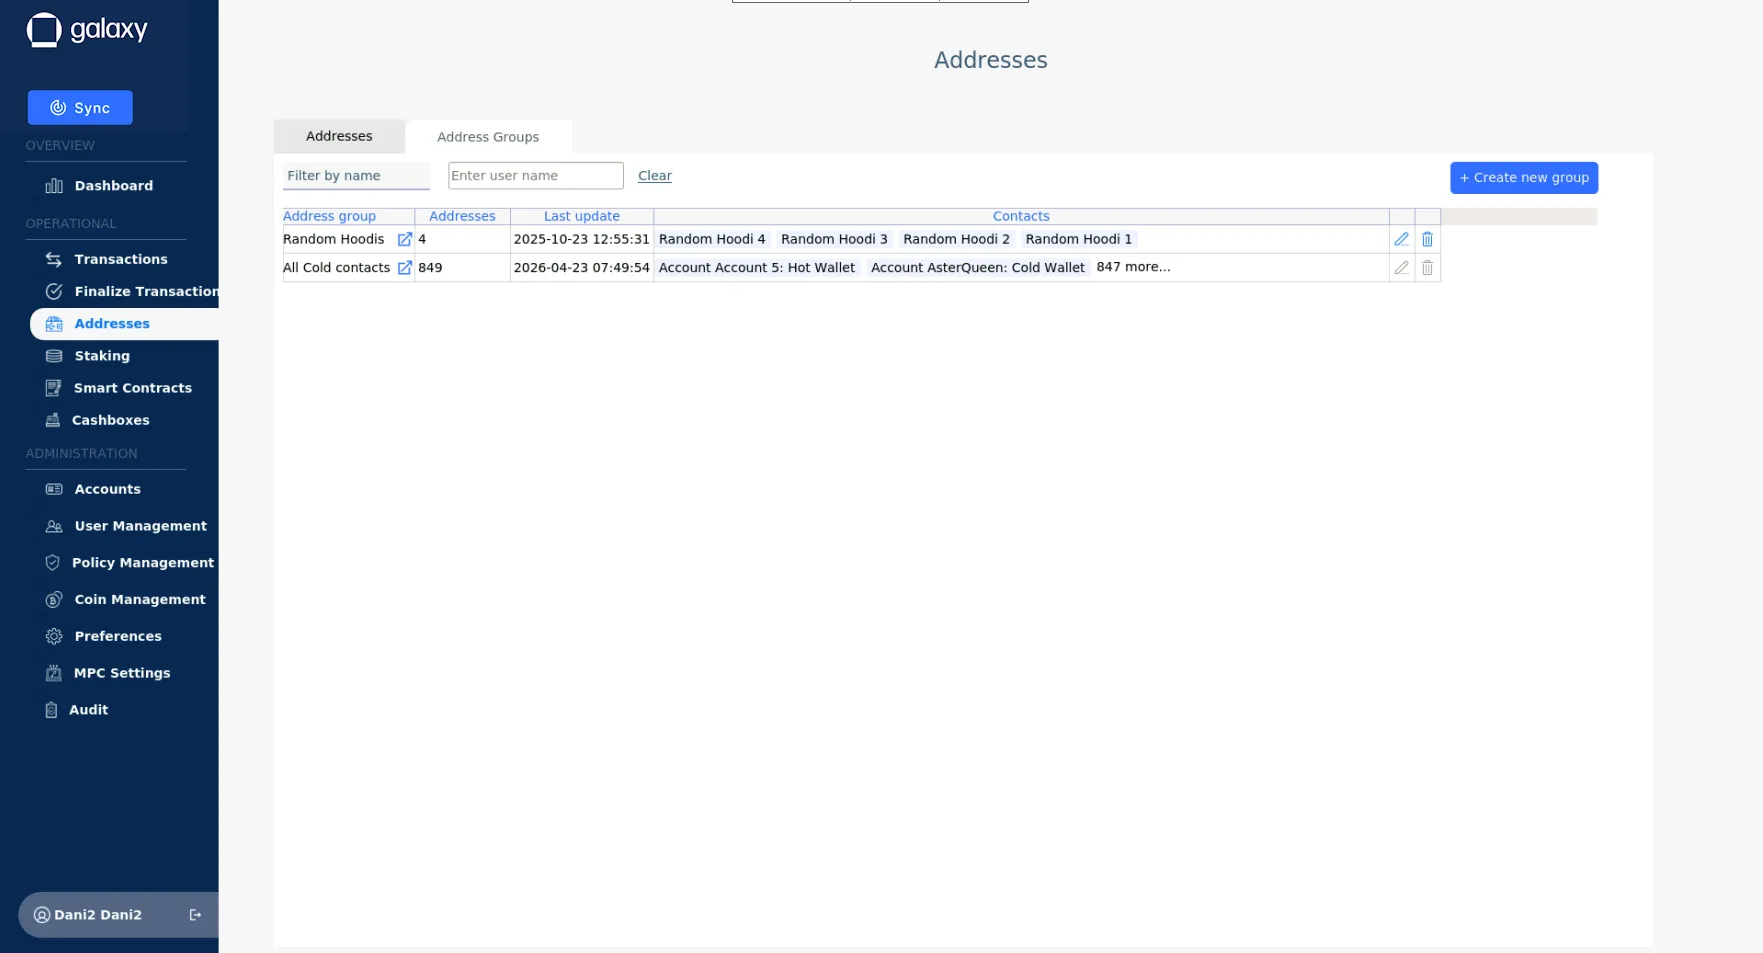Screen dimensions: 1763x953
Task: Delete the Random Hoodis group trash icon
Action: tap(1428, 240)
